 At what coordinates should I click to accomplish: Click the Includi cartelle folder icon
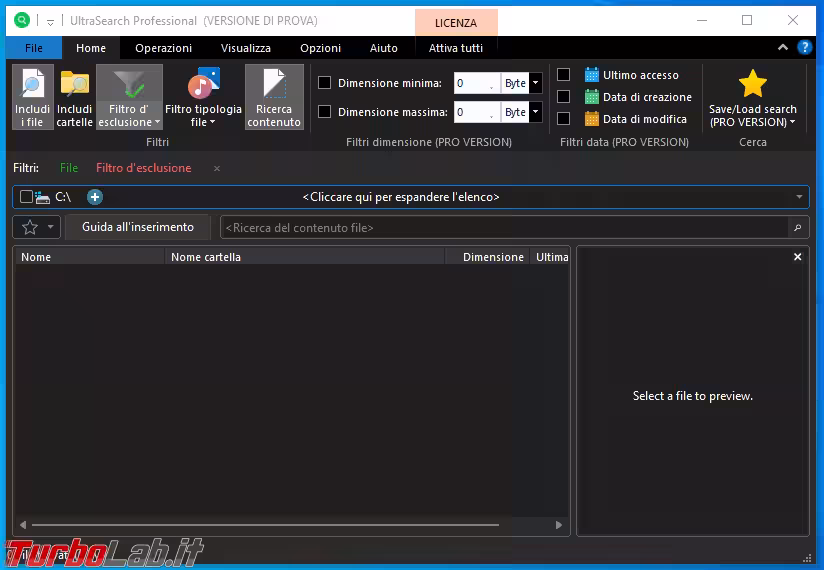75,84
